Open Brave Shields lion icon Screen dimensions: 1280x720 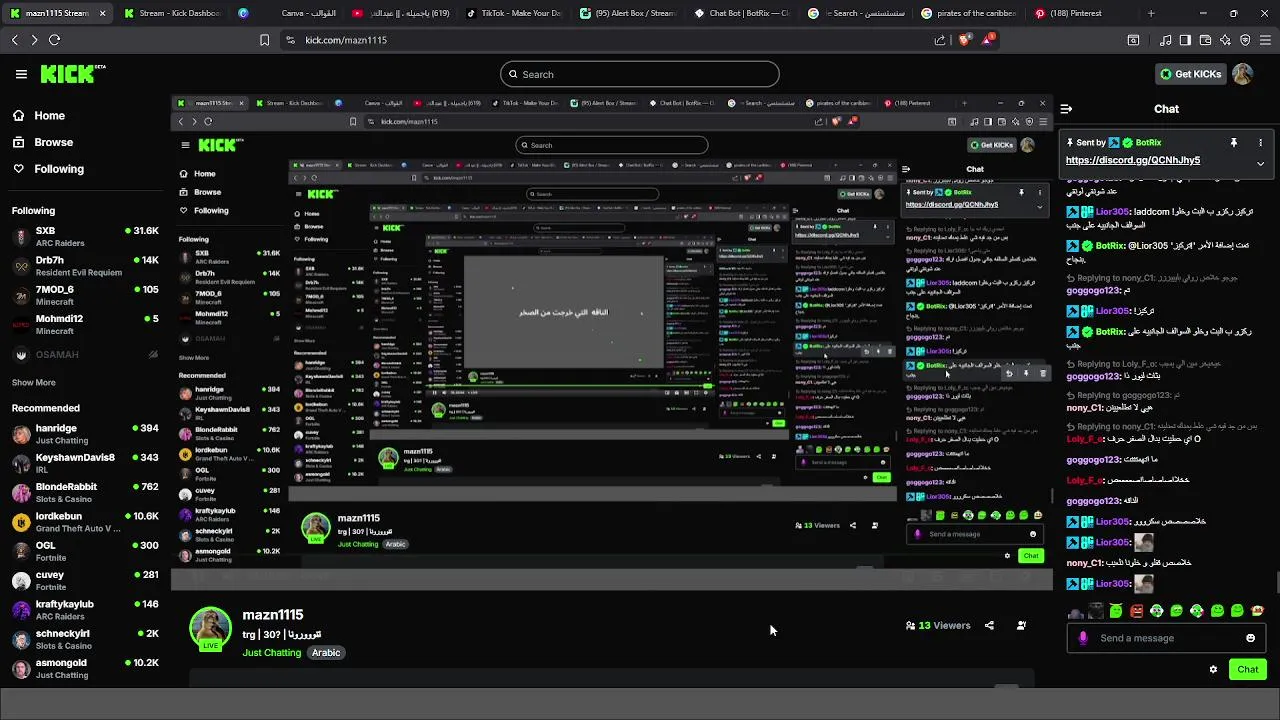click(964, 40)
